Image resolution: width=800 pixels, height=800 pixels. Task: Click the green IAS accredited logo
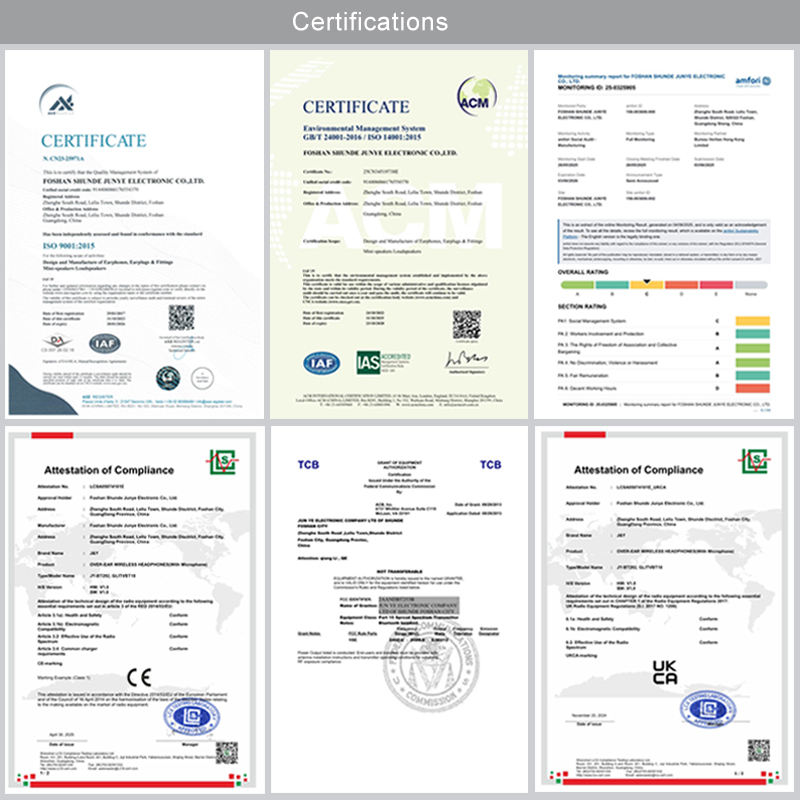[383, 362]
